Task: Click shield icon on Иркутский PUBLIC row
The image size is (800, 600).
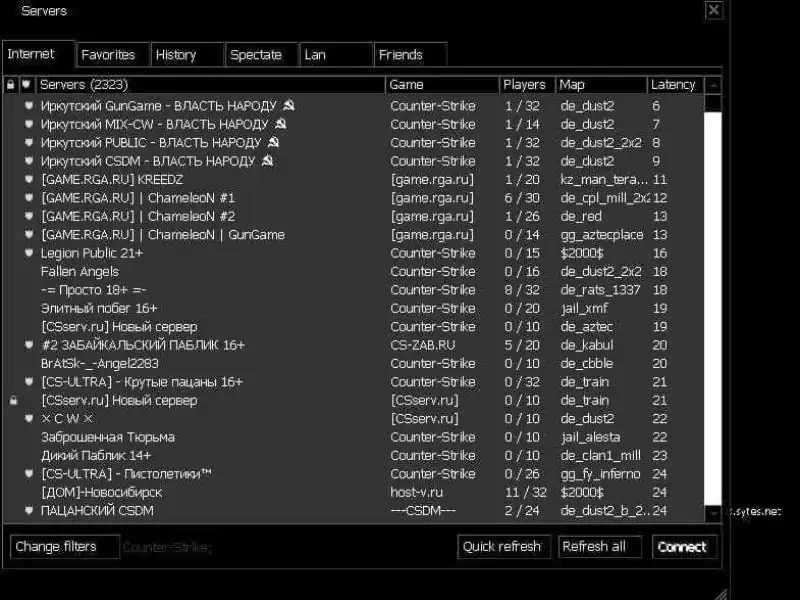Action: [29, 142]
